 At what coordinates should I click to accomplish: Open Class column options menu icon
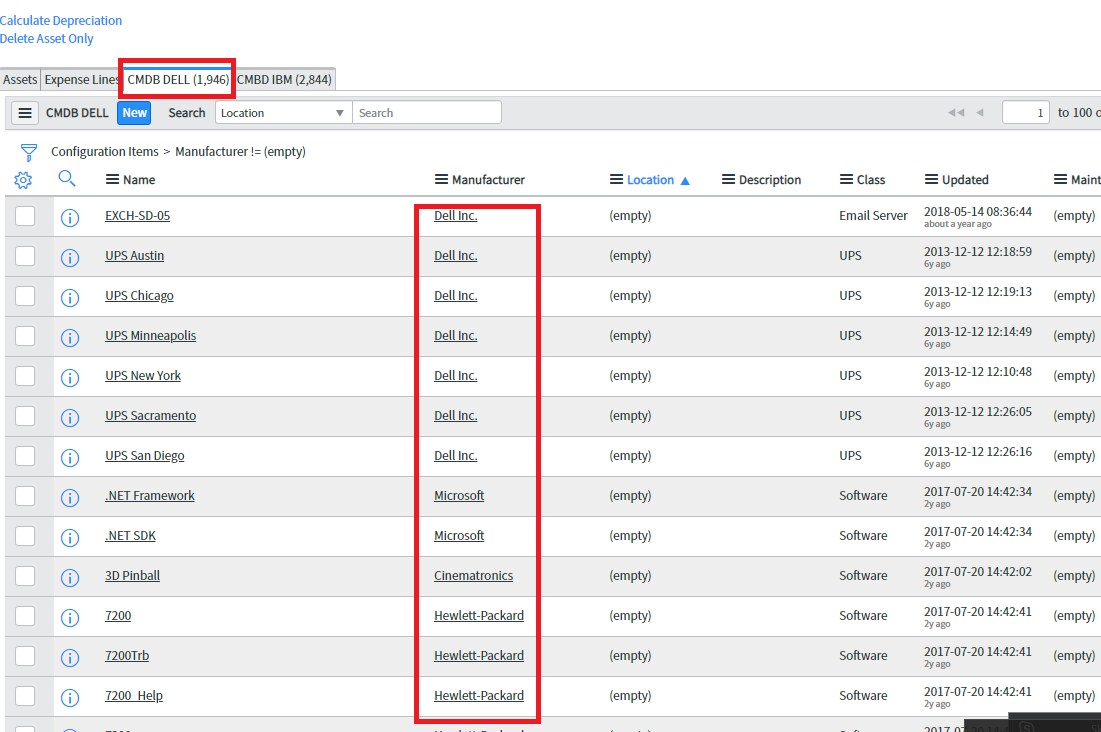(x=846, y=180)
